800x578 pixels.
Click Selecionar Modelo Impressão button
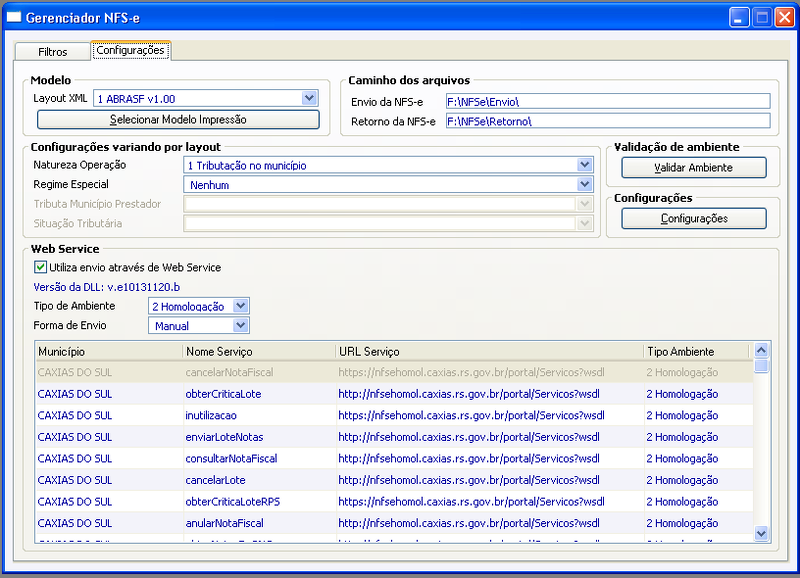point(178,119)
